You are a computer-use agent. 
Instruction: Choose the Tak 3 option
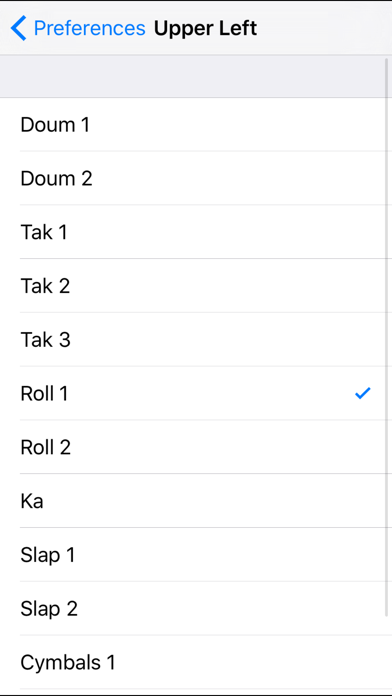point(196,340)
